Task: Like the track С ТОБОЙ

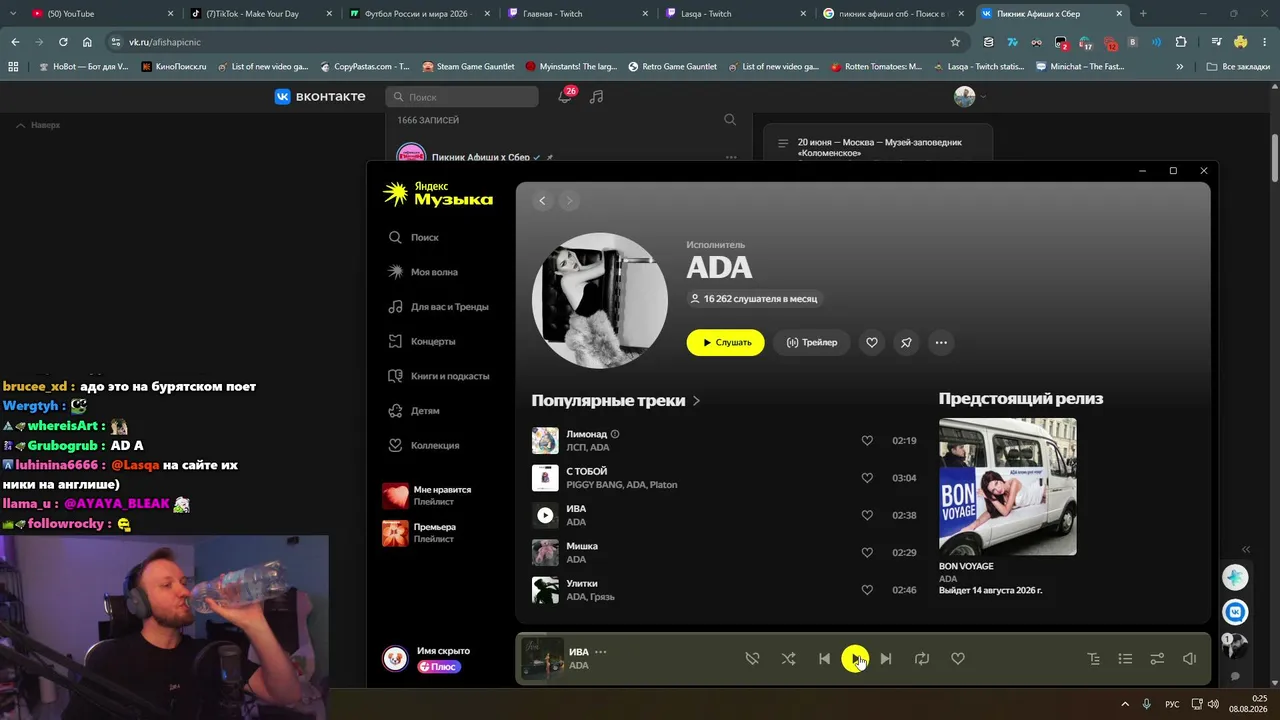Action: coord(867,478)
